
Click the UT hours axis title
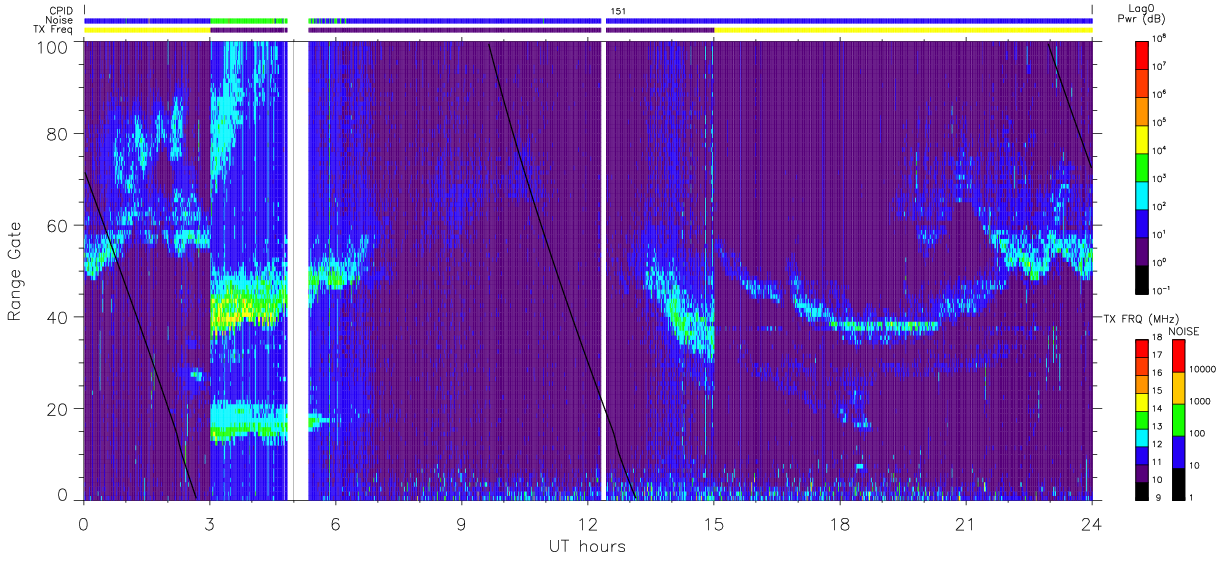click(587, 546)
